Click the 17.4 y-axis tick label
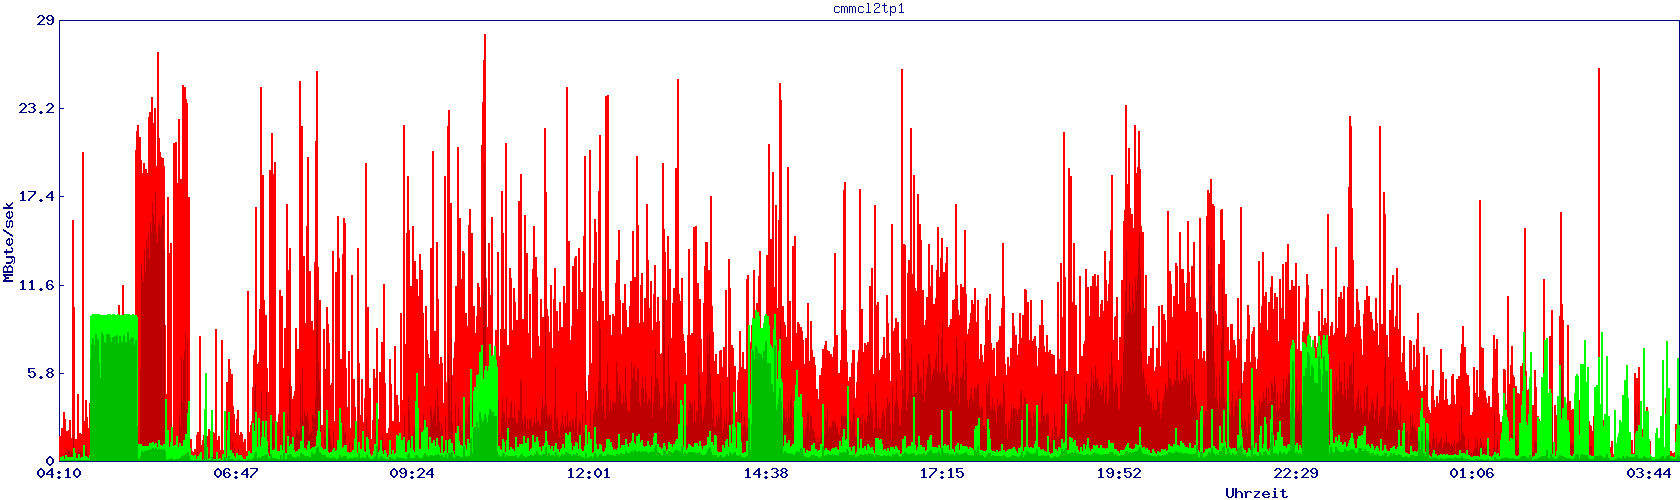The image size is (1680, 500). coord(39,196)
